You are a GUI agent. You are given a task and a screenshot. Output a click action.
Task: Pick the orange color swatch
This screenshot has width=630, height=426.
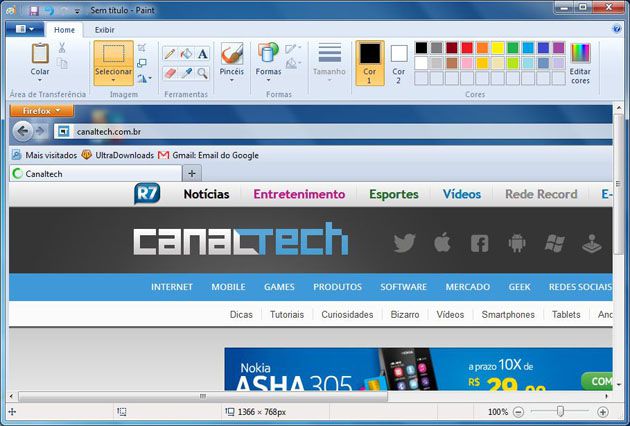[x=482, y=48]
